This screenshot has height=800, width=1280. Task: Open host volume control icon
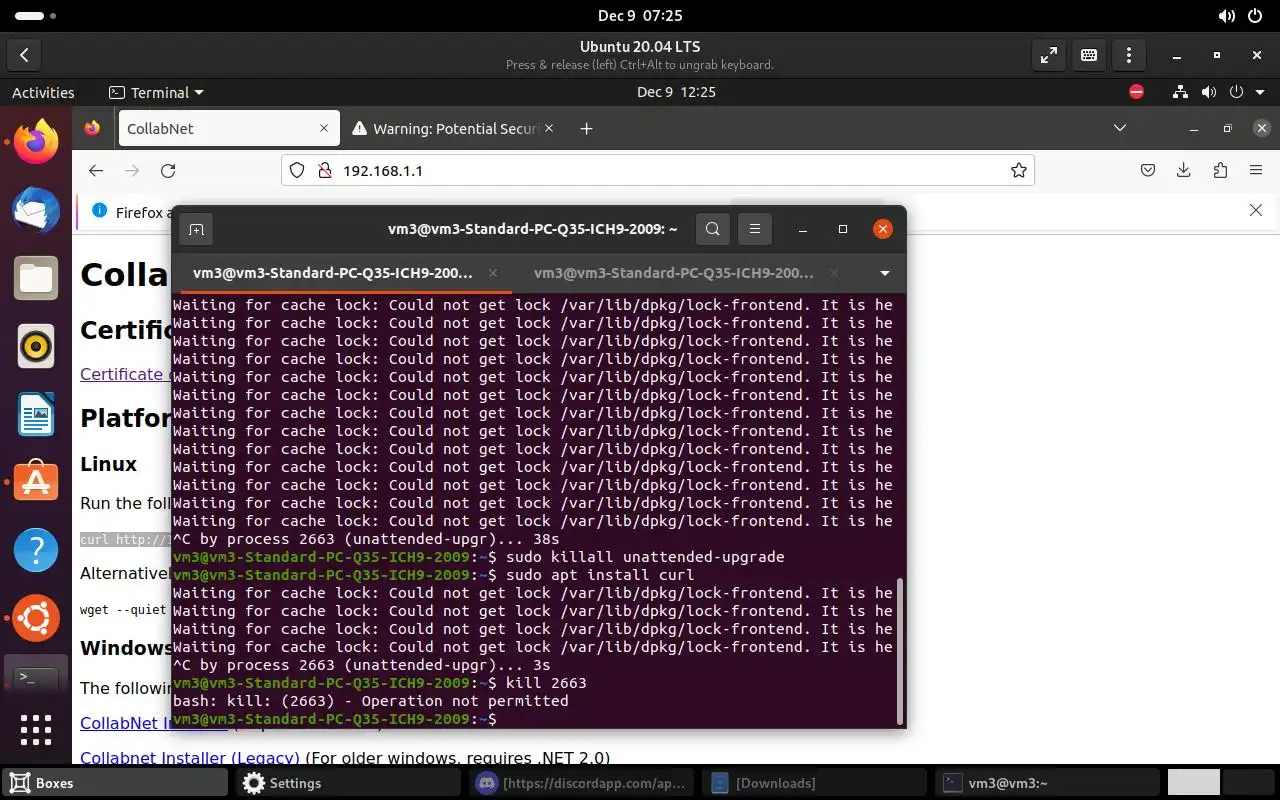(x=1227, y=16)
